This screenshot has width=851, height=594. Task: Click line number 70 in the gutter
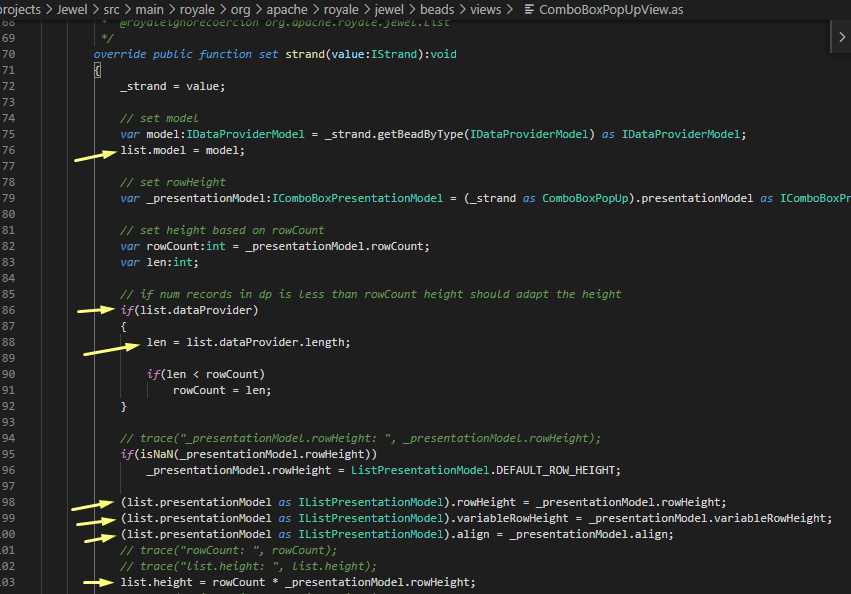(9, 54)
